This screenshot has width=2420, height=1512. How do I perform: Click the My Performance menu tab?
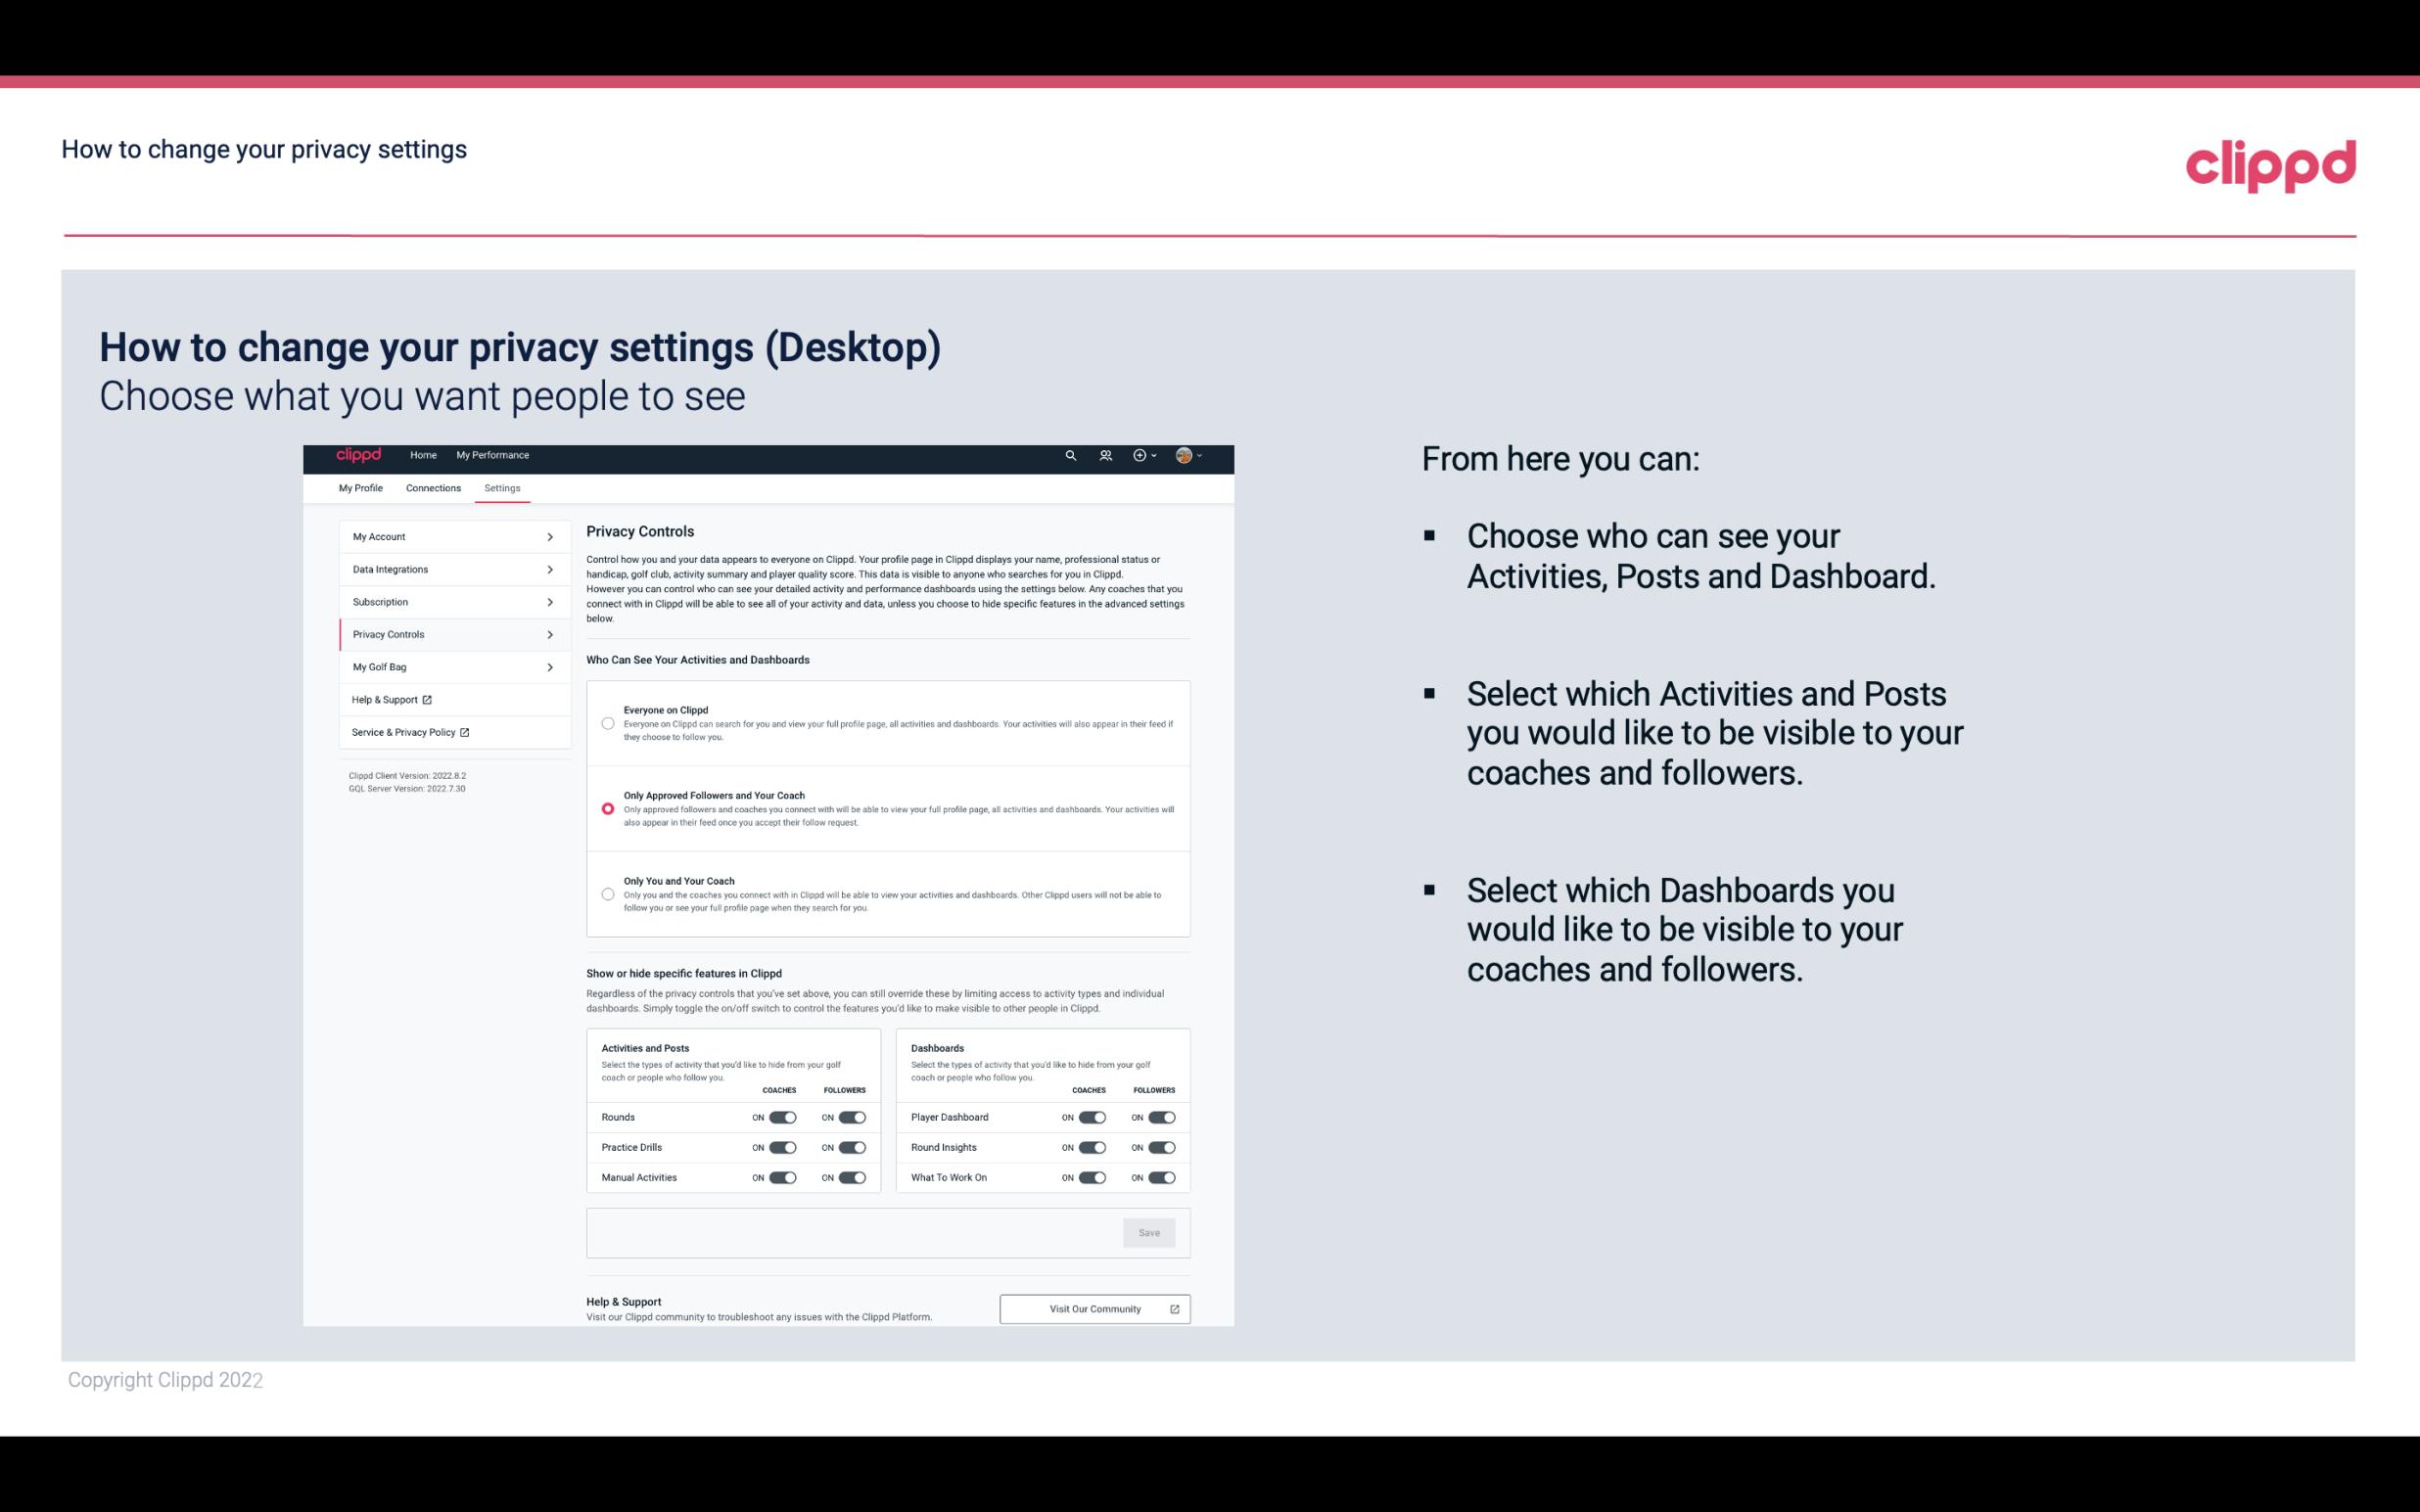click(493, 455)
